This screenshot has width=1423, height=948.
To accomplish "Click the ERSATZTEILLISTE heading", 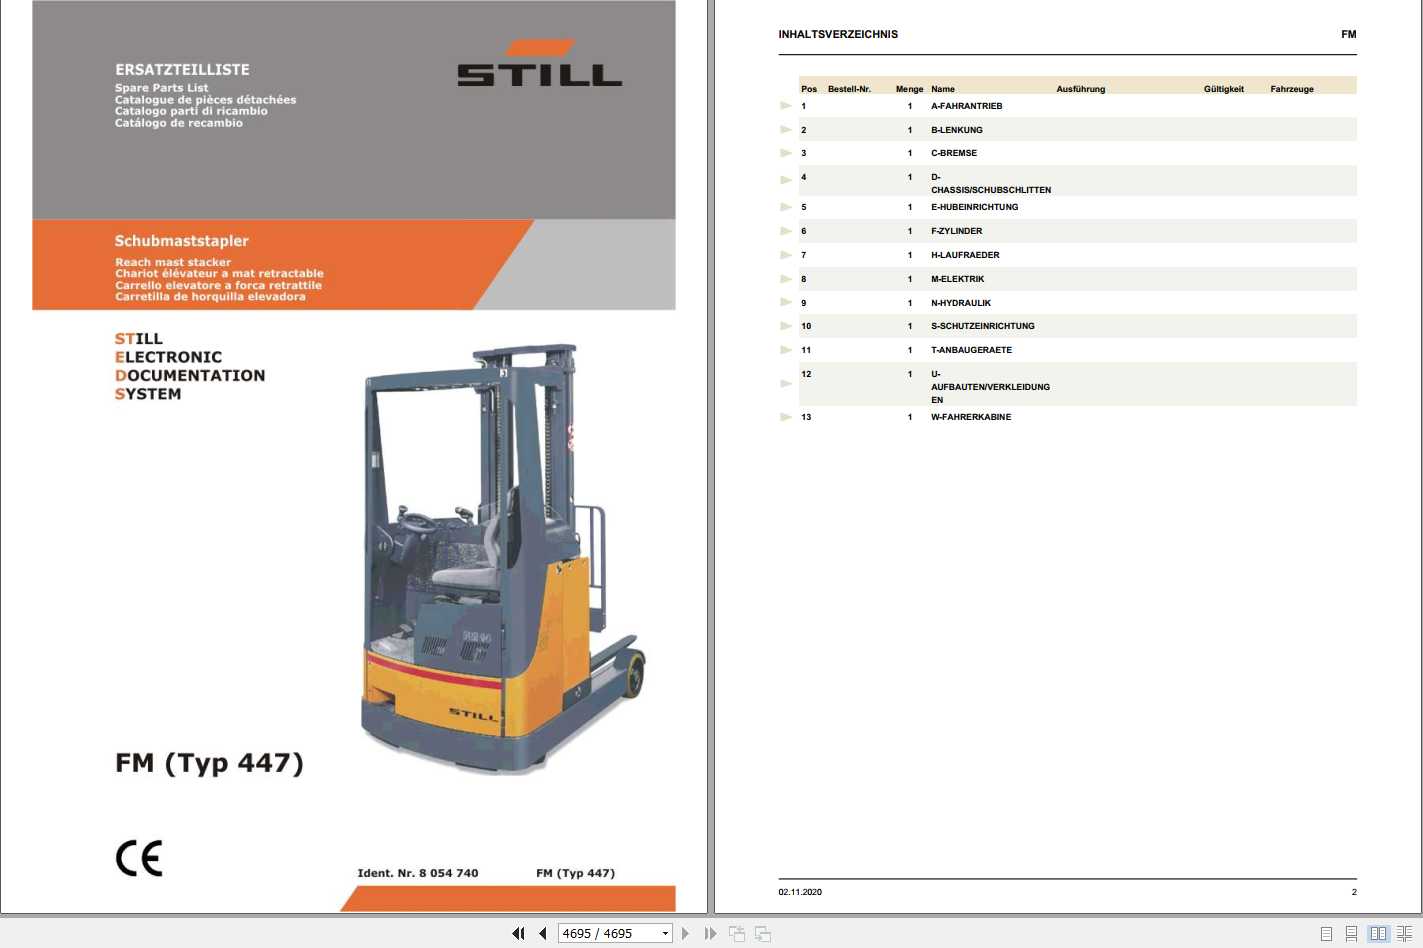I will 182,70.
